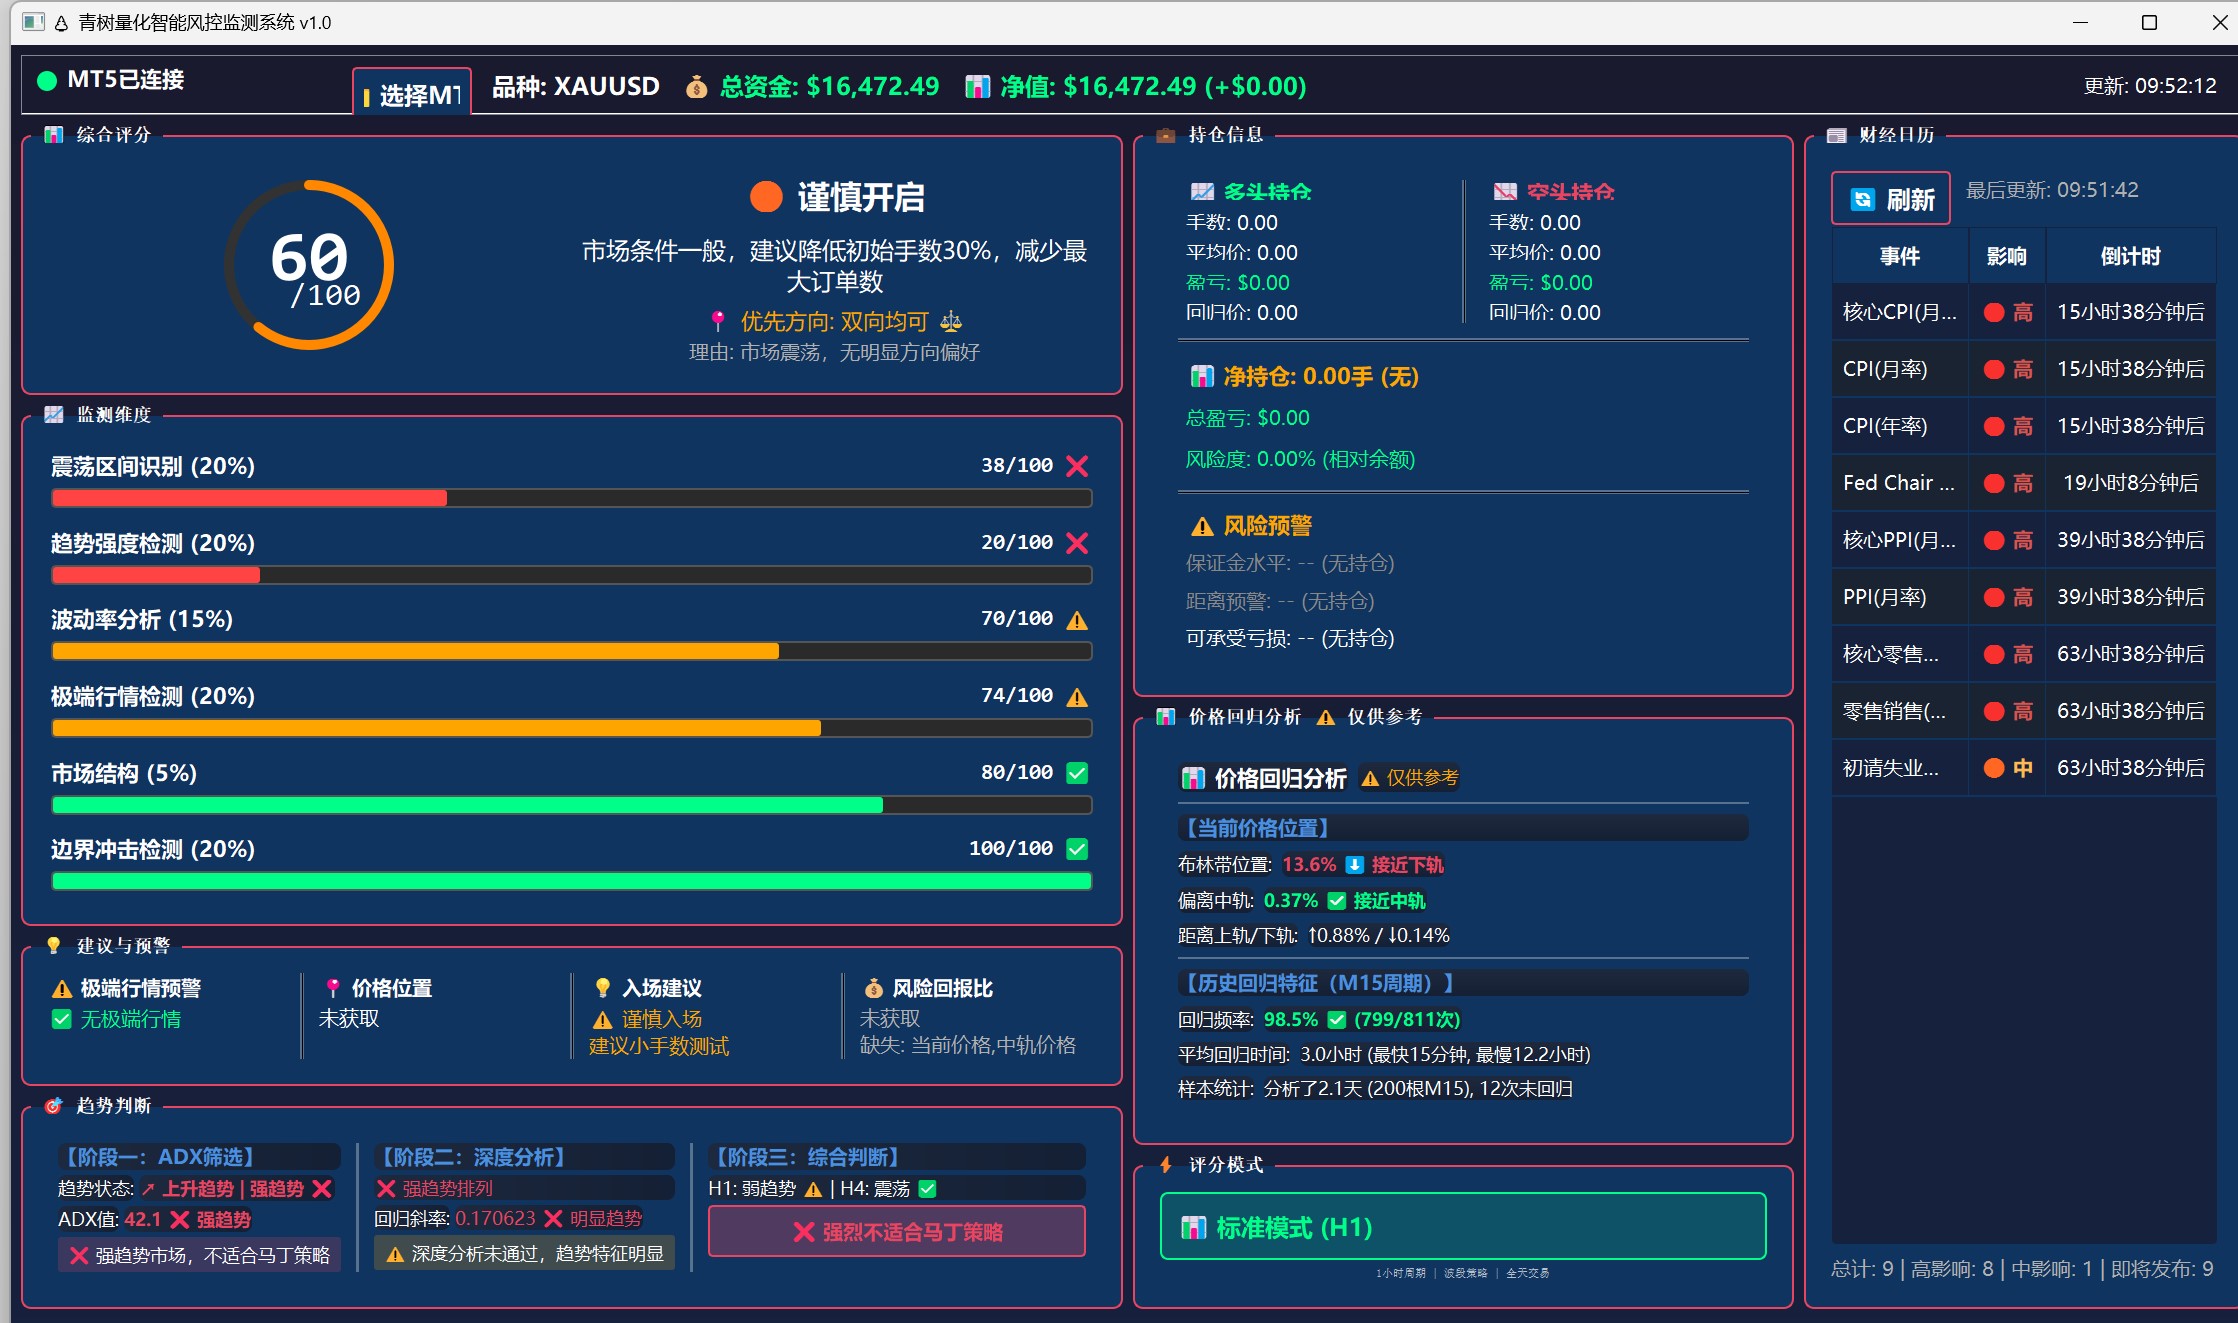Select the CPI(月率) event row
The width and height of the screenshot is (2238, 1323).
tap(2024, 369)
